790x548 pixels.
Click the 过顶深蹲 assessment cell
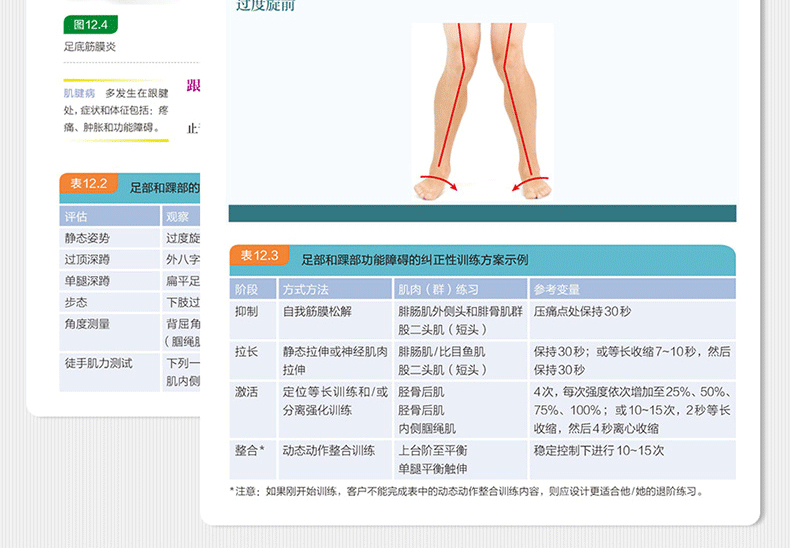87,260
